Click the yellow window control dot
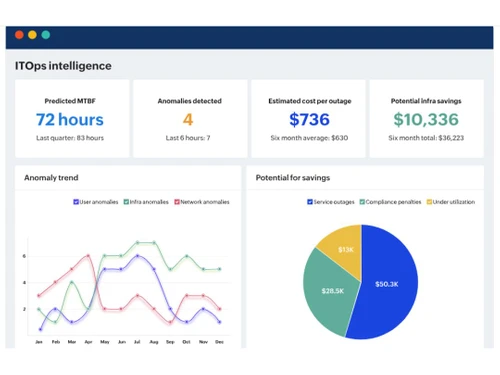 pos(32,35)
